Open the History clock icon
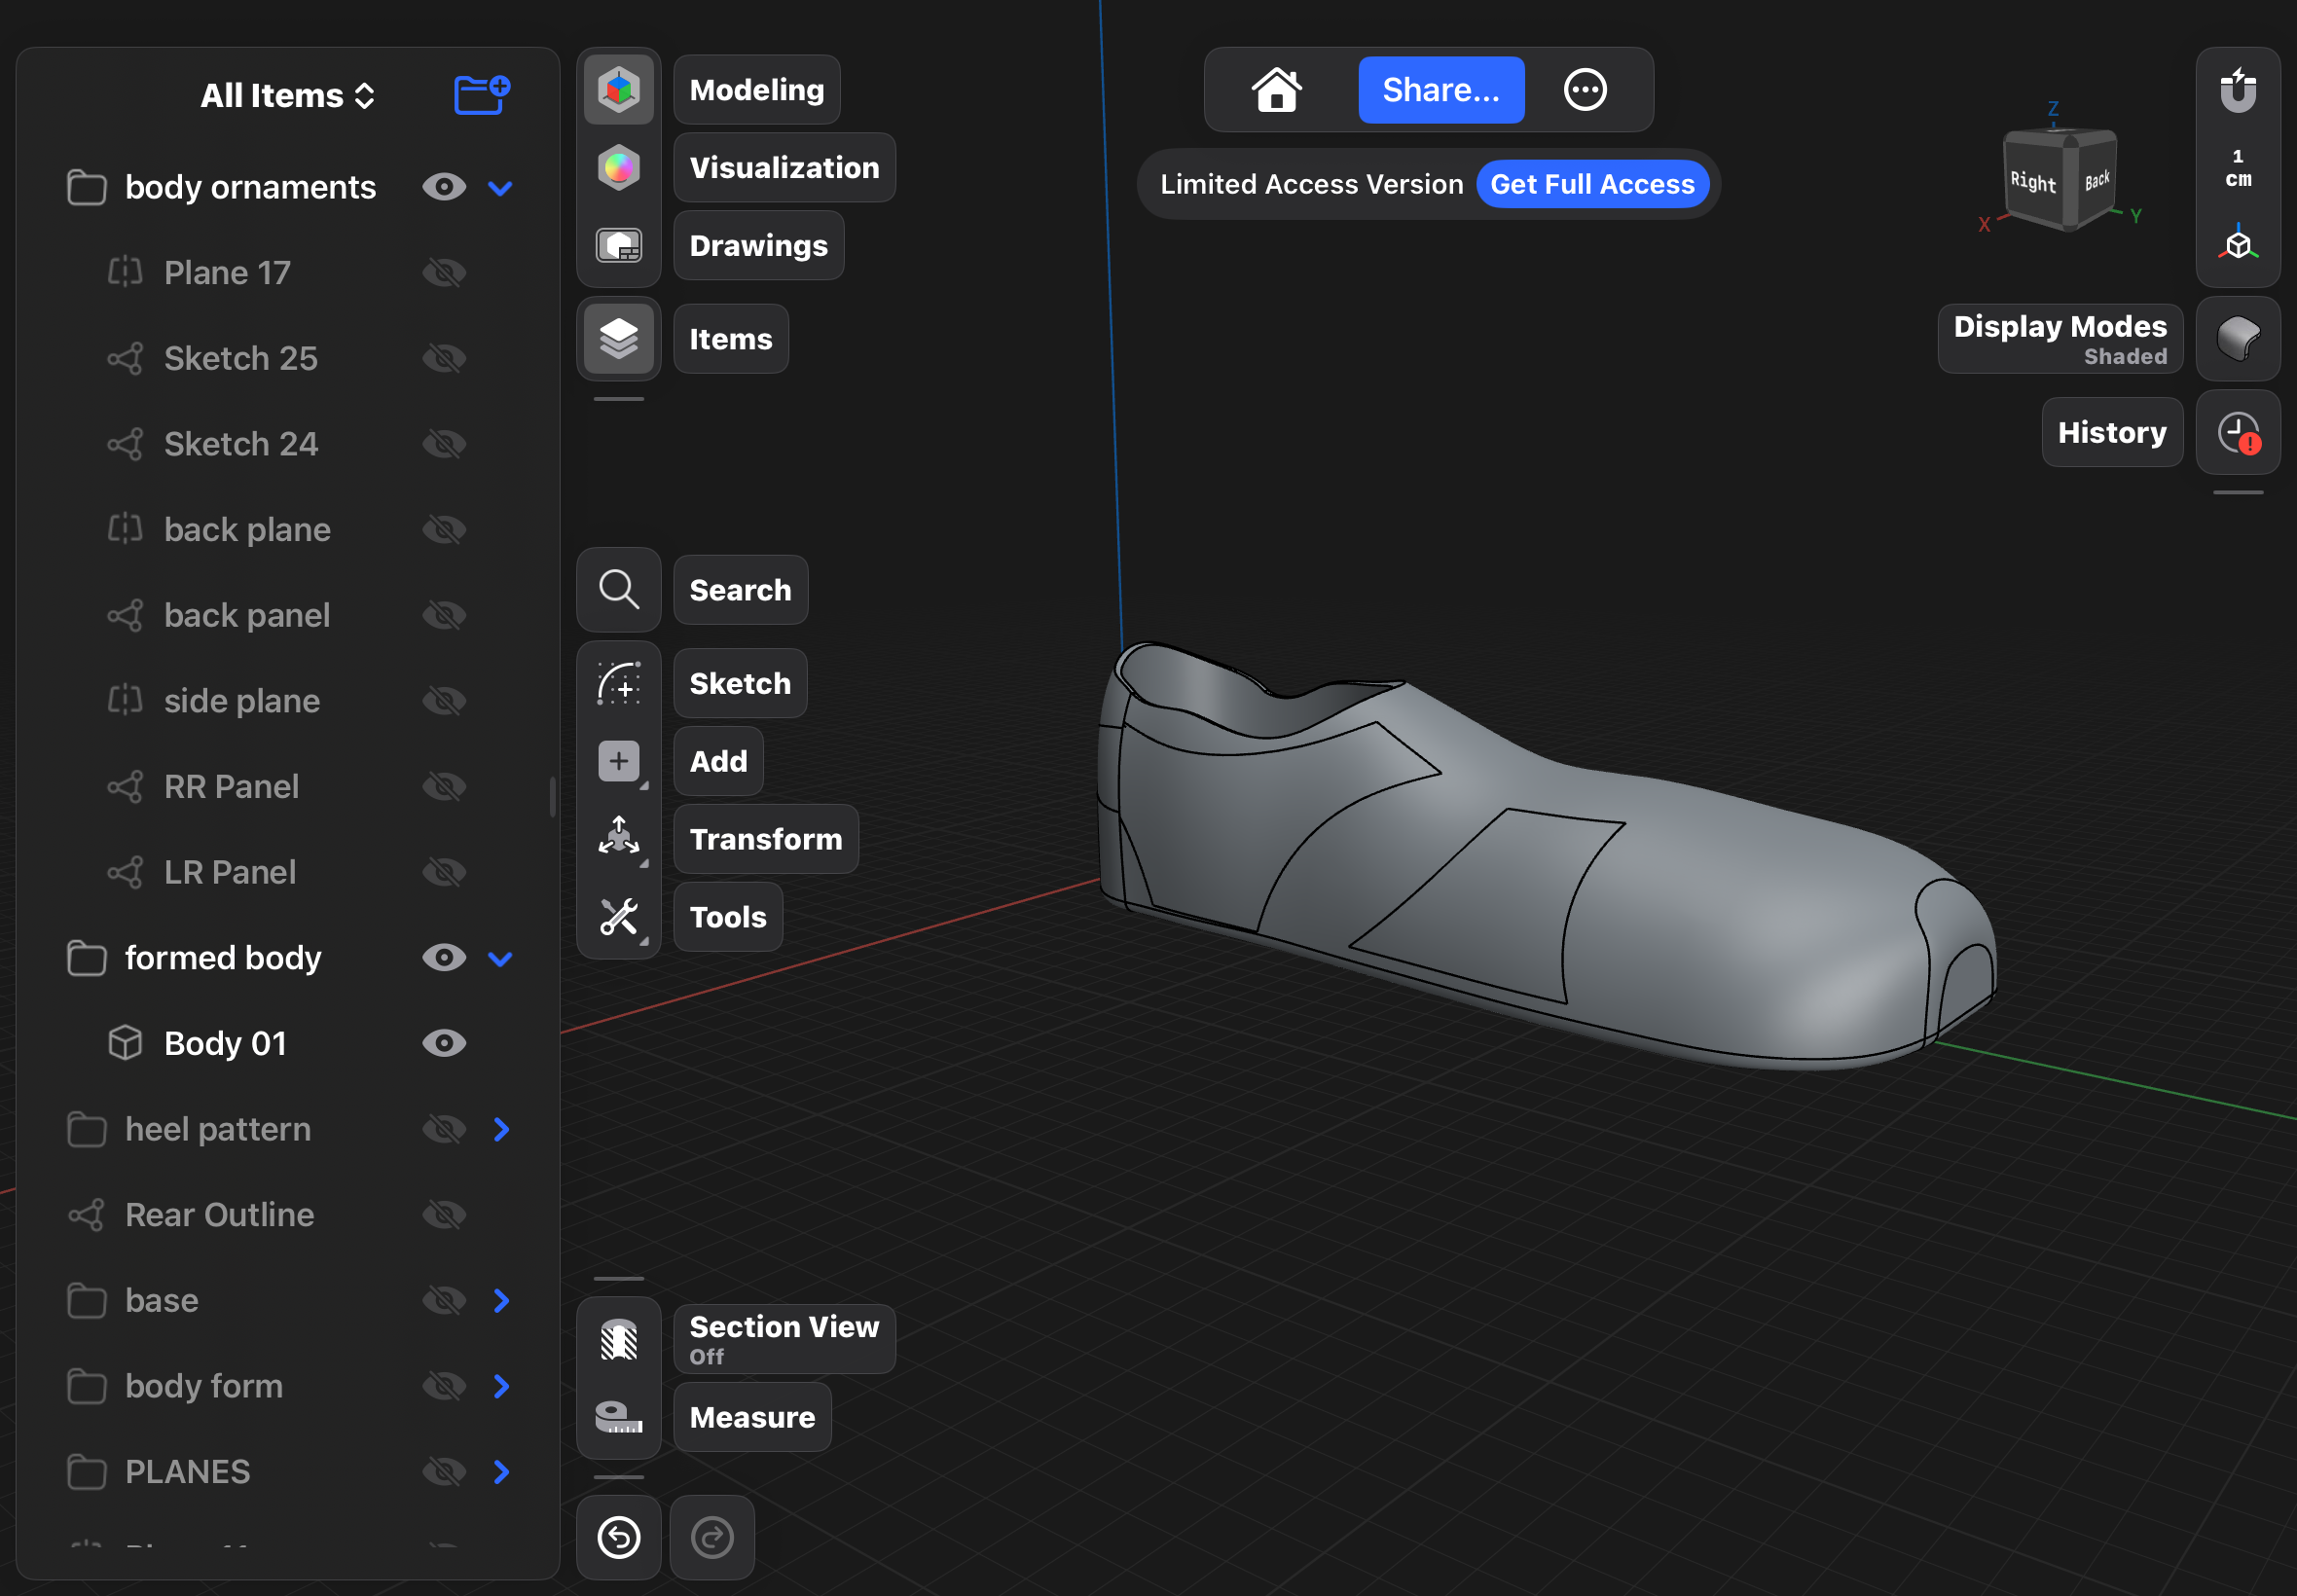Image resolution: width=2297 pixels, height=1596 pixels. point(2237,433)
